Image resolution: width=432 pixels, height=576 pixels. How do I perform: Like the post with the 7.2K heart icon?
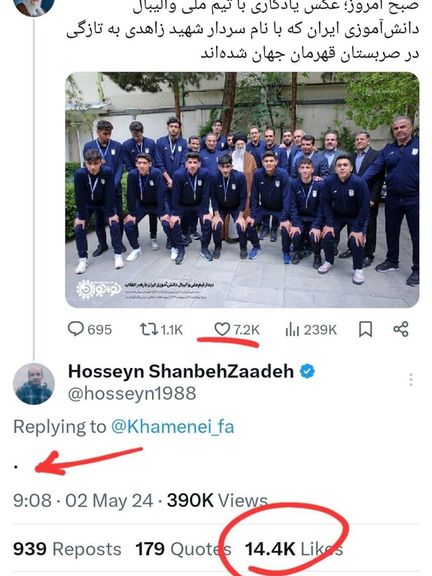click(222, 329)
